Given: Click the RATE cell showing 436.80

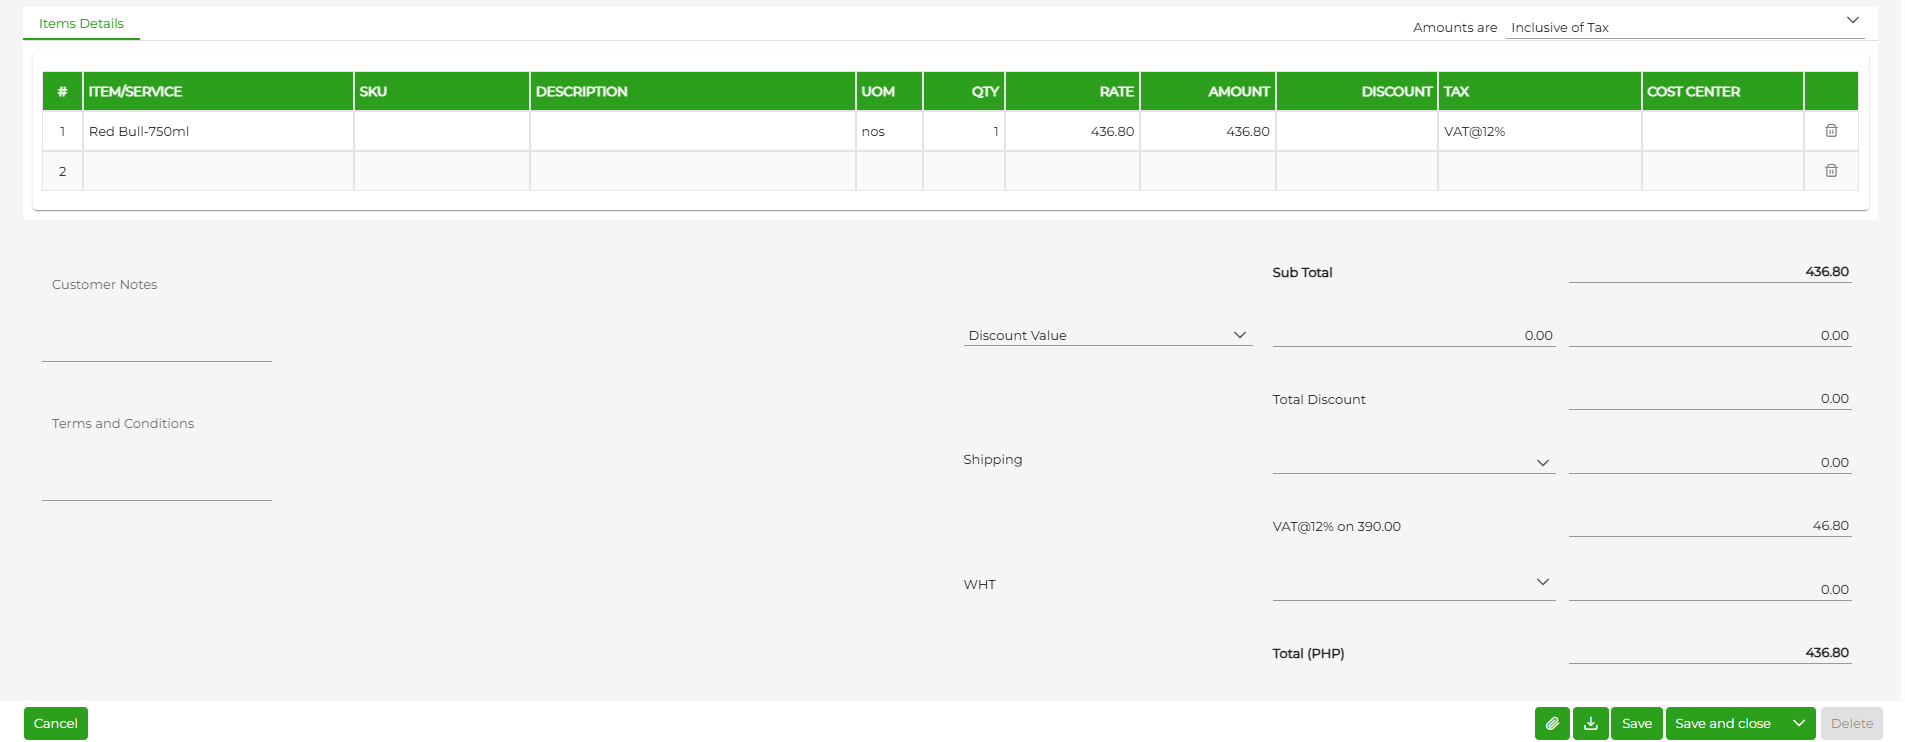Looking at the screenshot, I should point(1072,131).
